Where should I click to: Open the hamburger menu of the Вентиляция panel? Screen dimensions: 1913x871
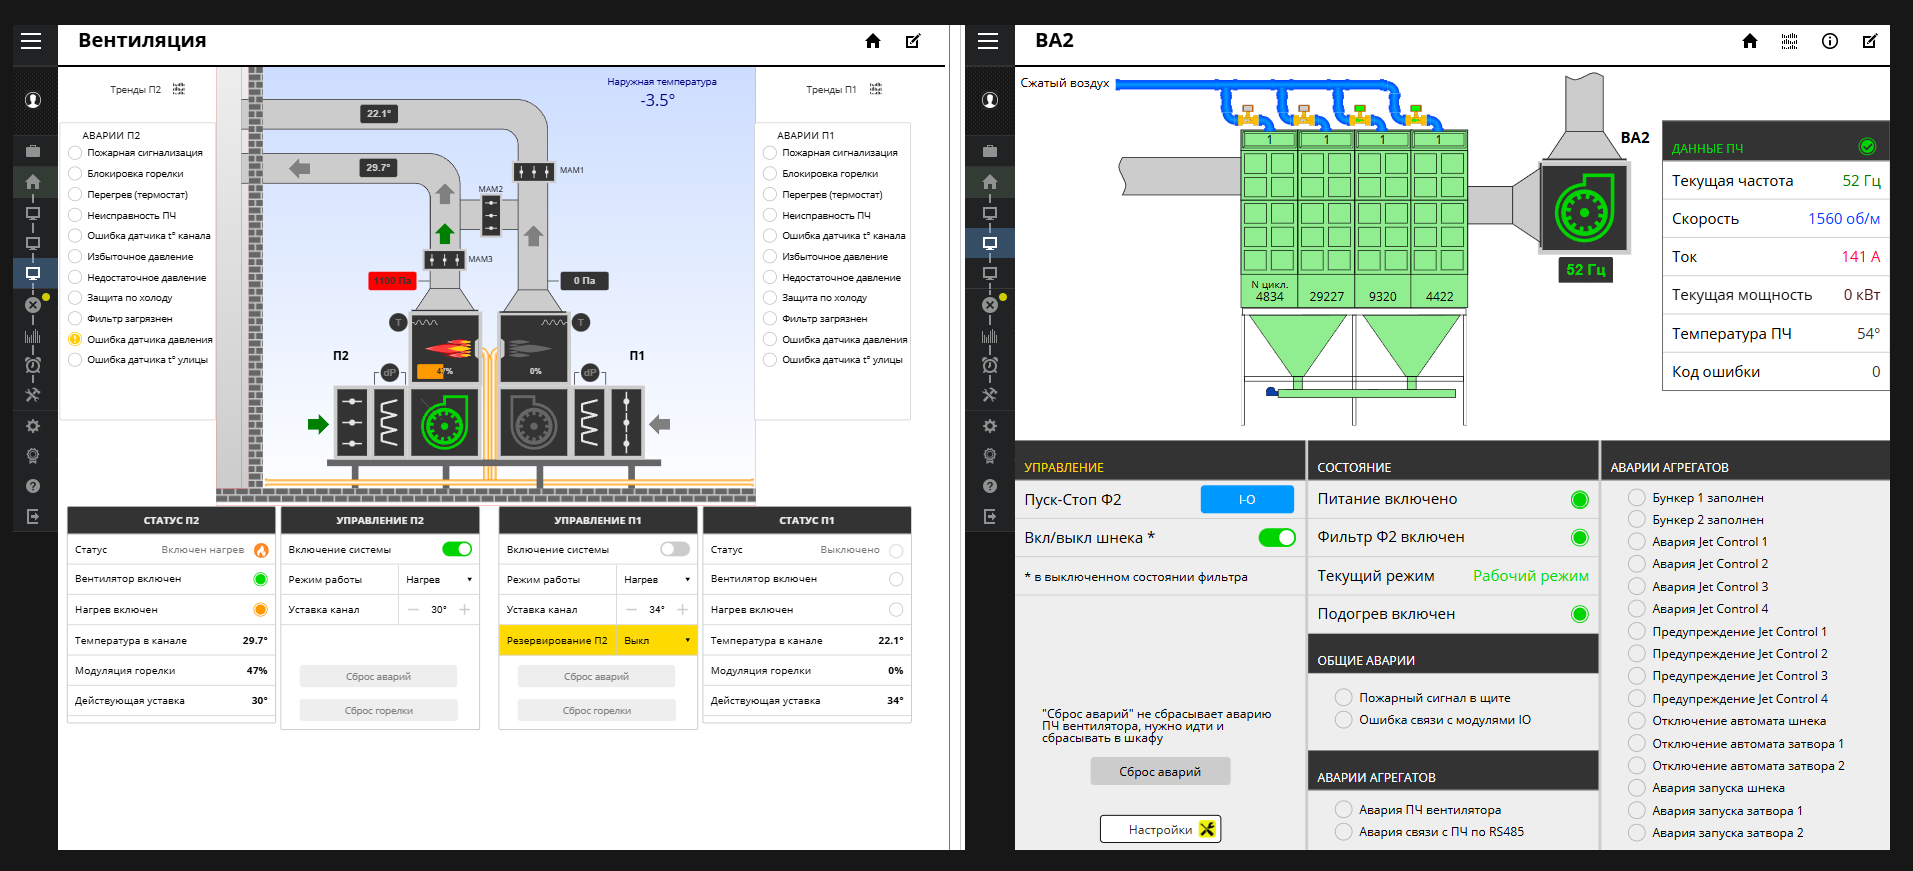[31, 41]
